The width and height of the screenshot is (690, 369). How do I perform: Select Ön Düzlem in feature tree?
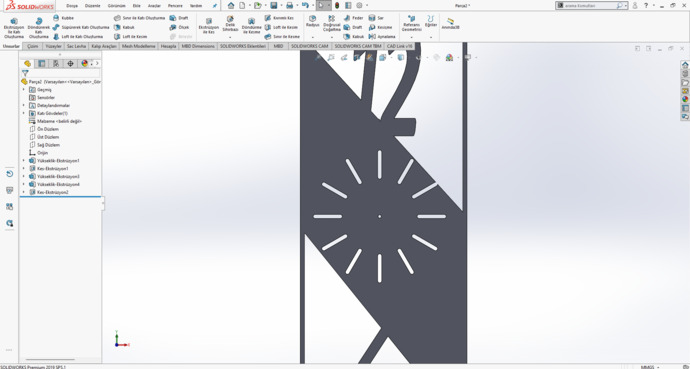click(44, 129)
